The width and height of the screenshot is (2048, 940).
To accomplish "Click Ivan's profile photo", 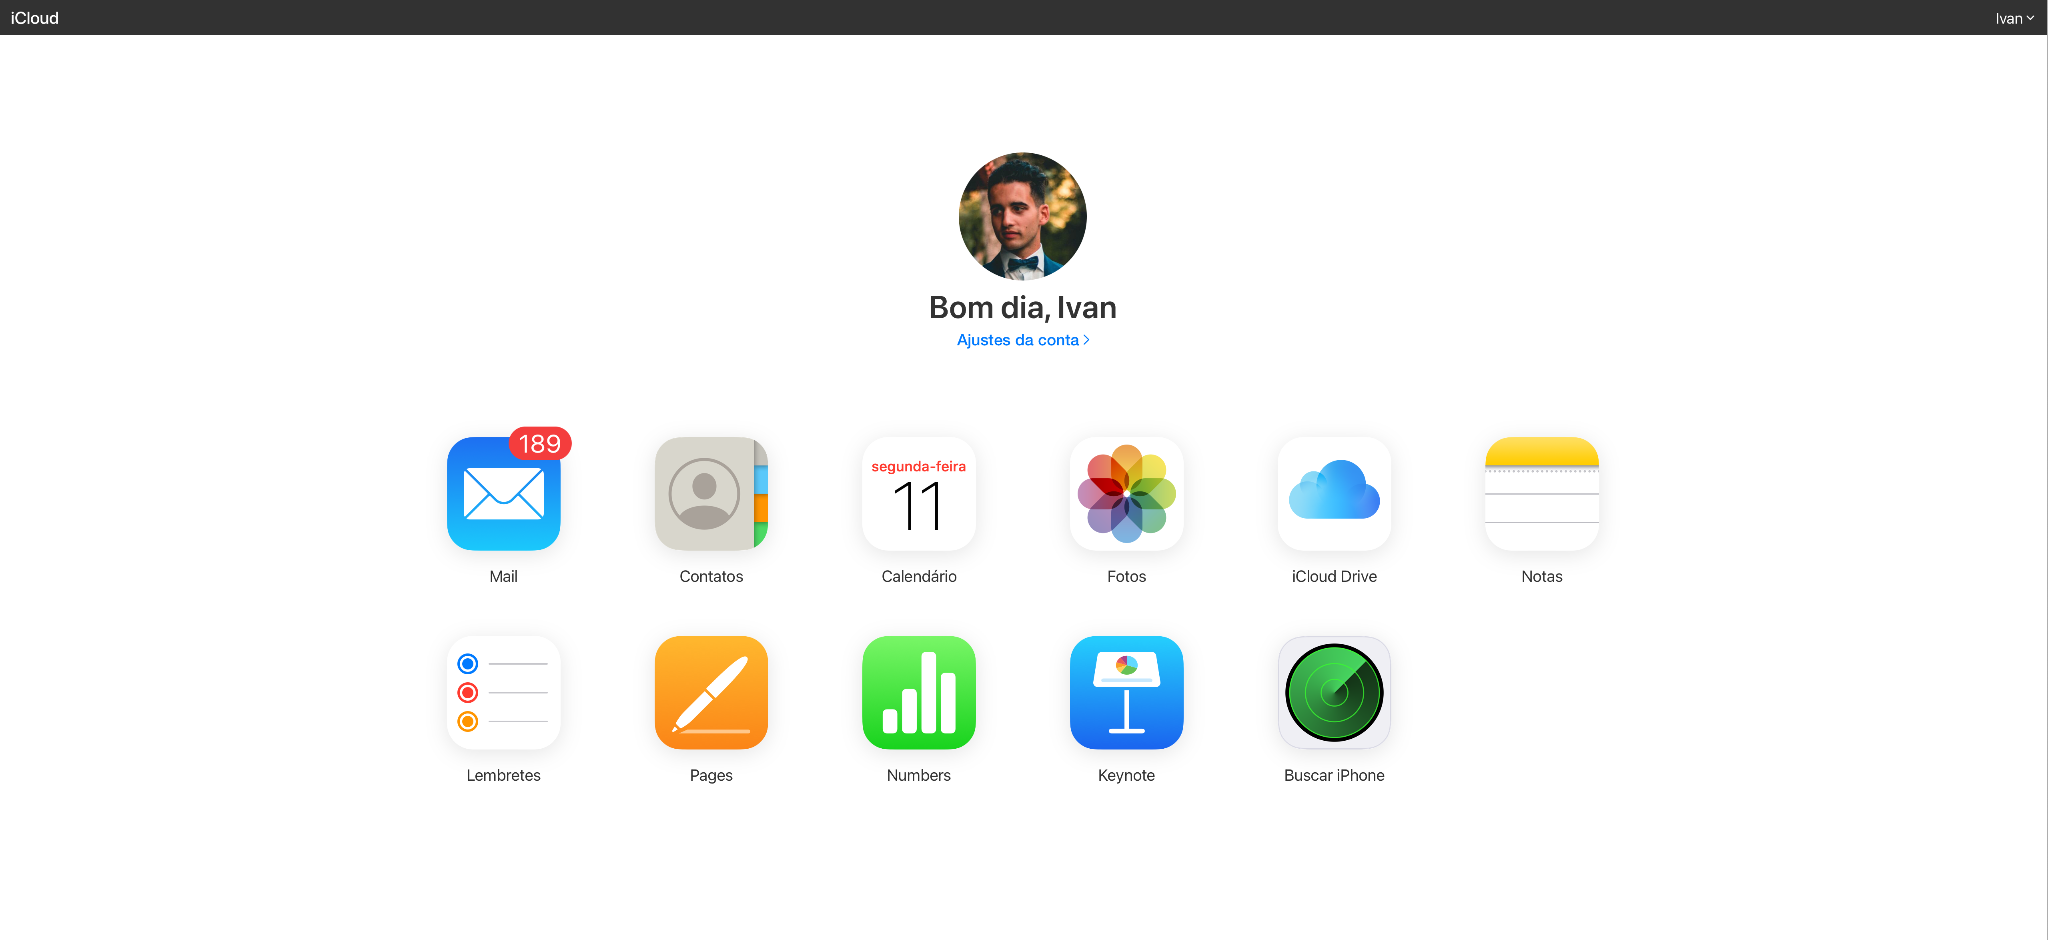I will coord(1023,216).
